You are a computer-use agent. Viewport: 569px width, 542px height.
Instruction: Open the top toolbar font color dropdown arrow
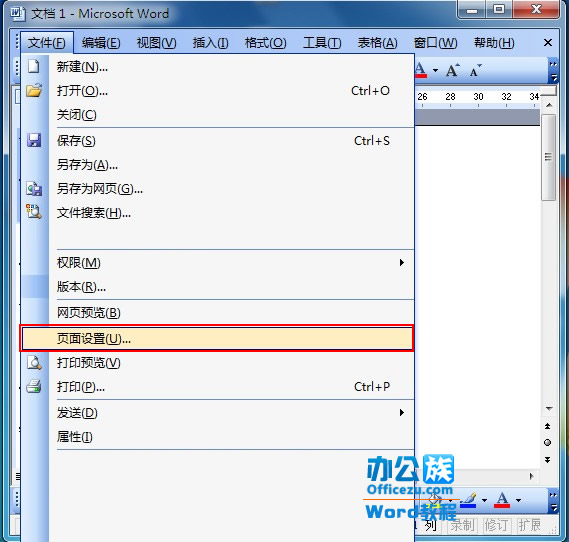pos(435,70)
